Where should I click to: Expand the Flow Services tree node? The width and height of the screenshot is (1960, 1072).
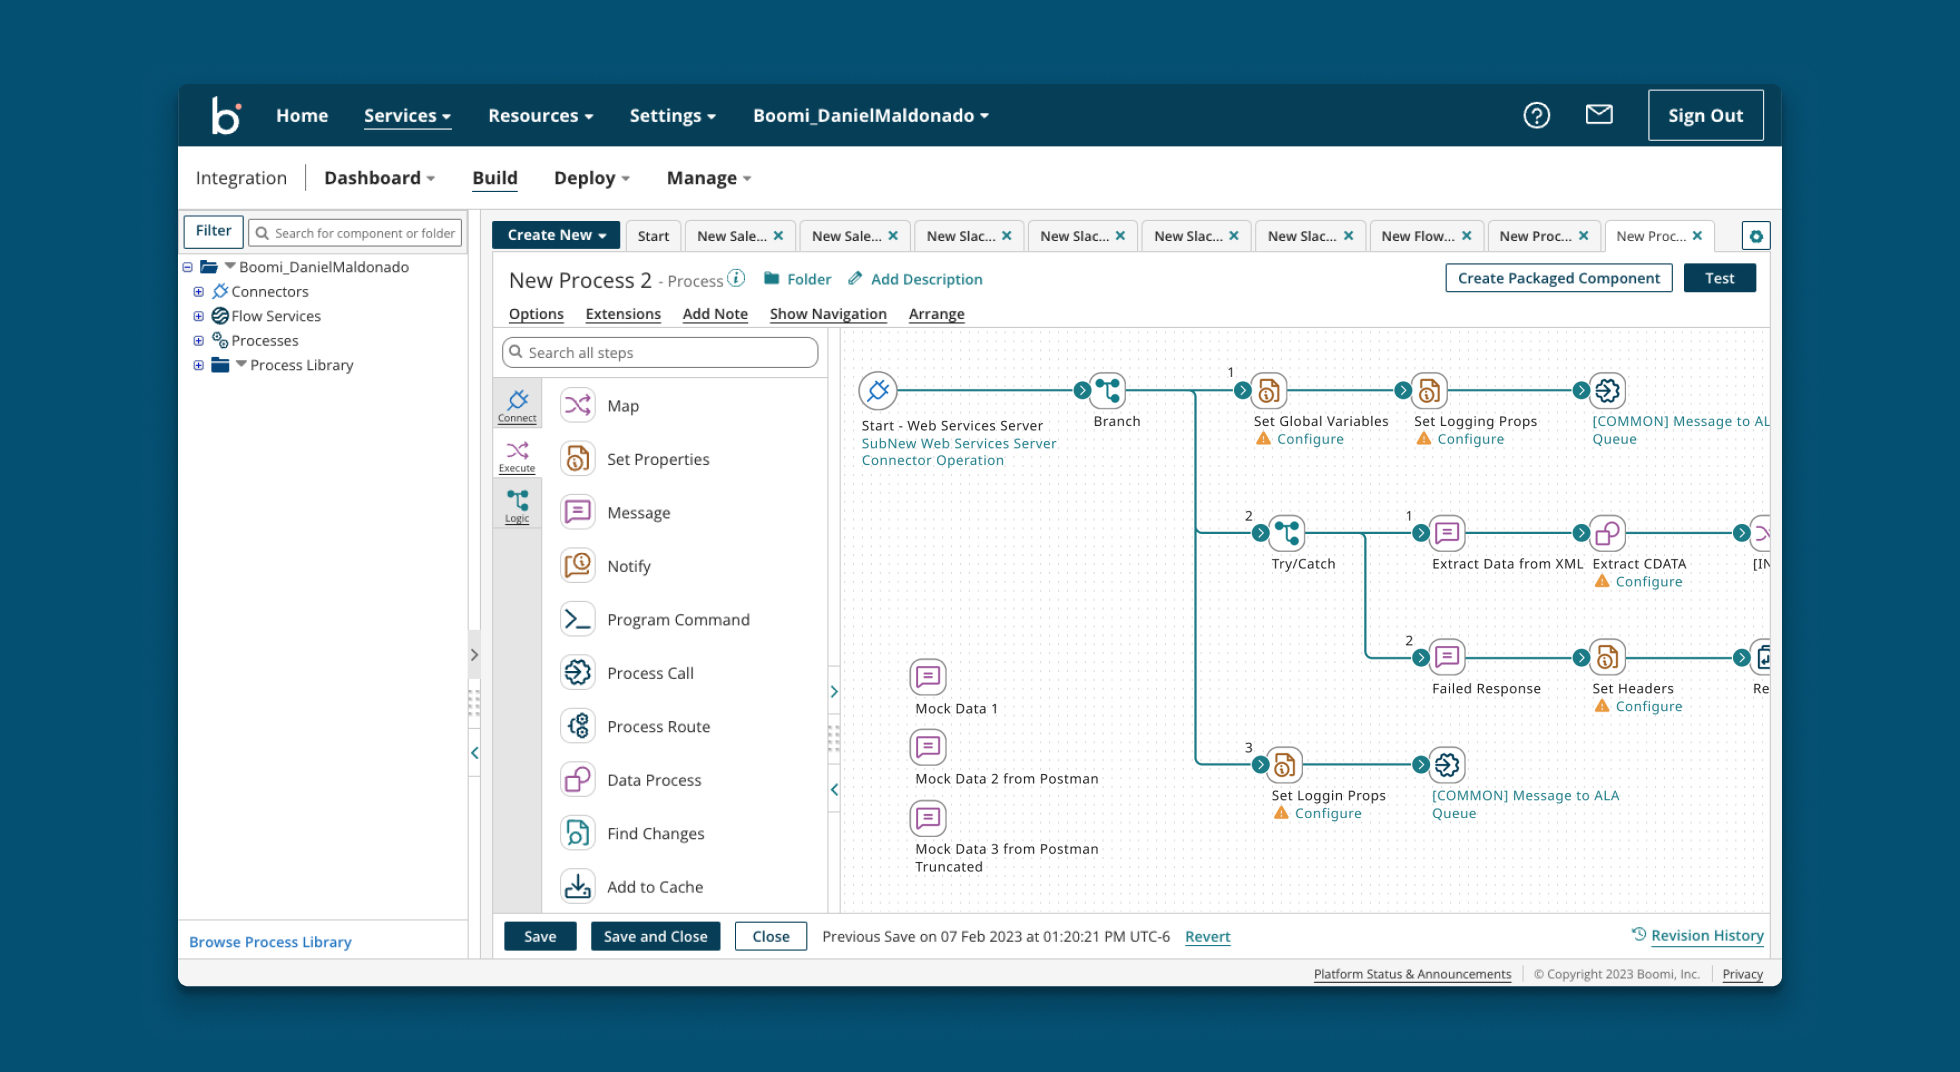click(x=198, y=316)
